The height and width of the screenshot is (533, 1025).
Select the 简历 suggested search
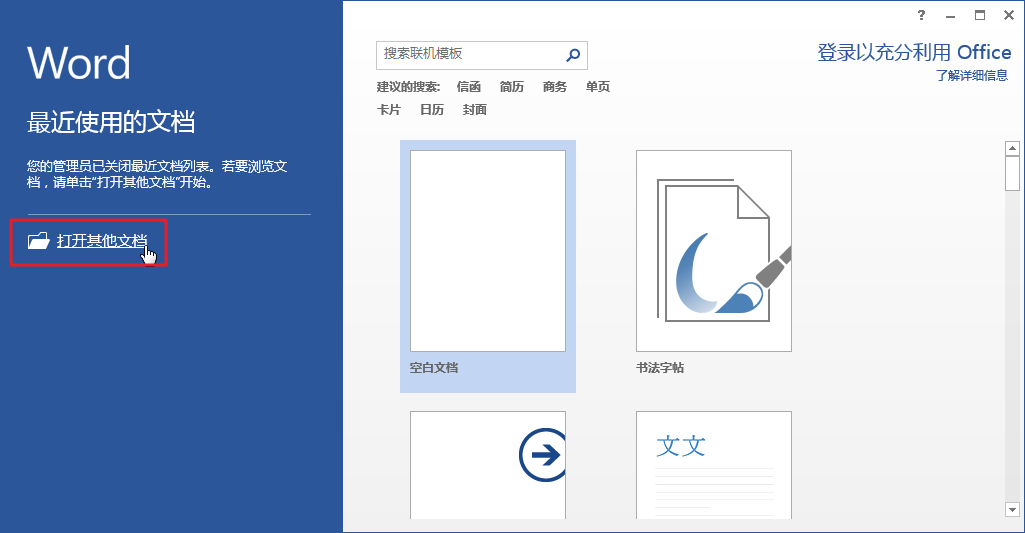point(512,87)
